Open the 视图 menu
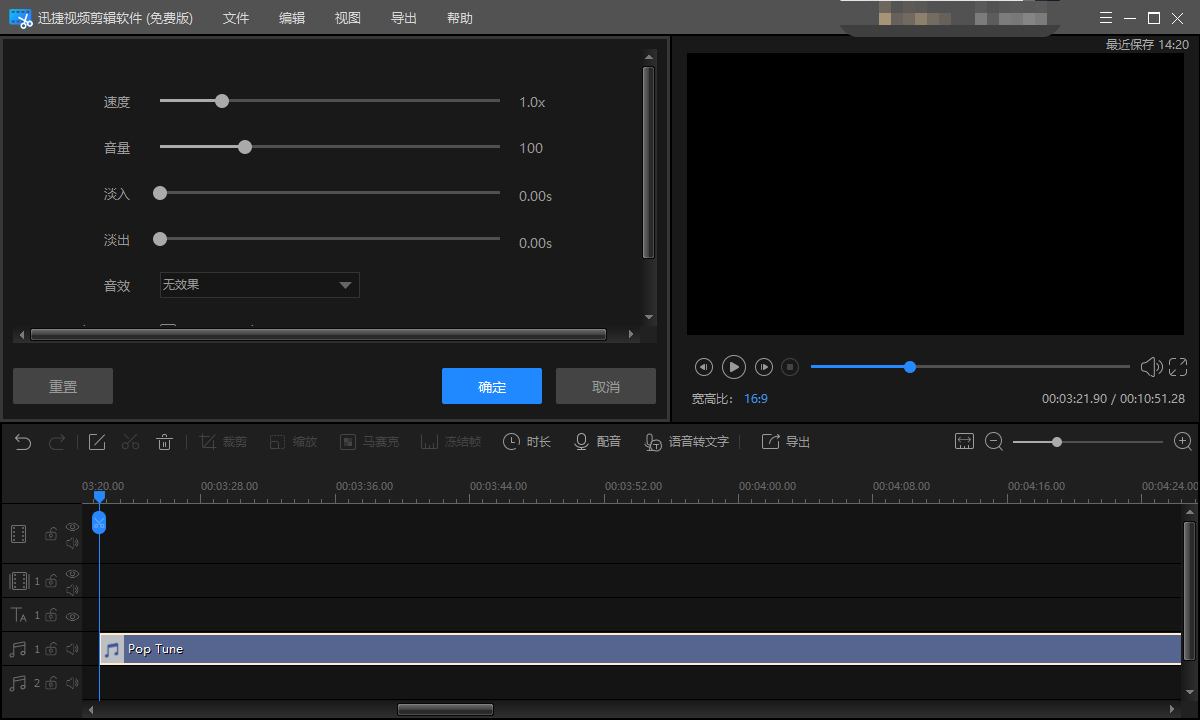The width and height of the screenshot is (1200, 720). point(348,18)
